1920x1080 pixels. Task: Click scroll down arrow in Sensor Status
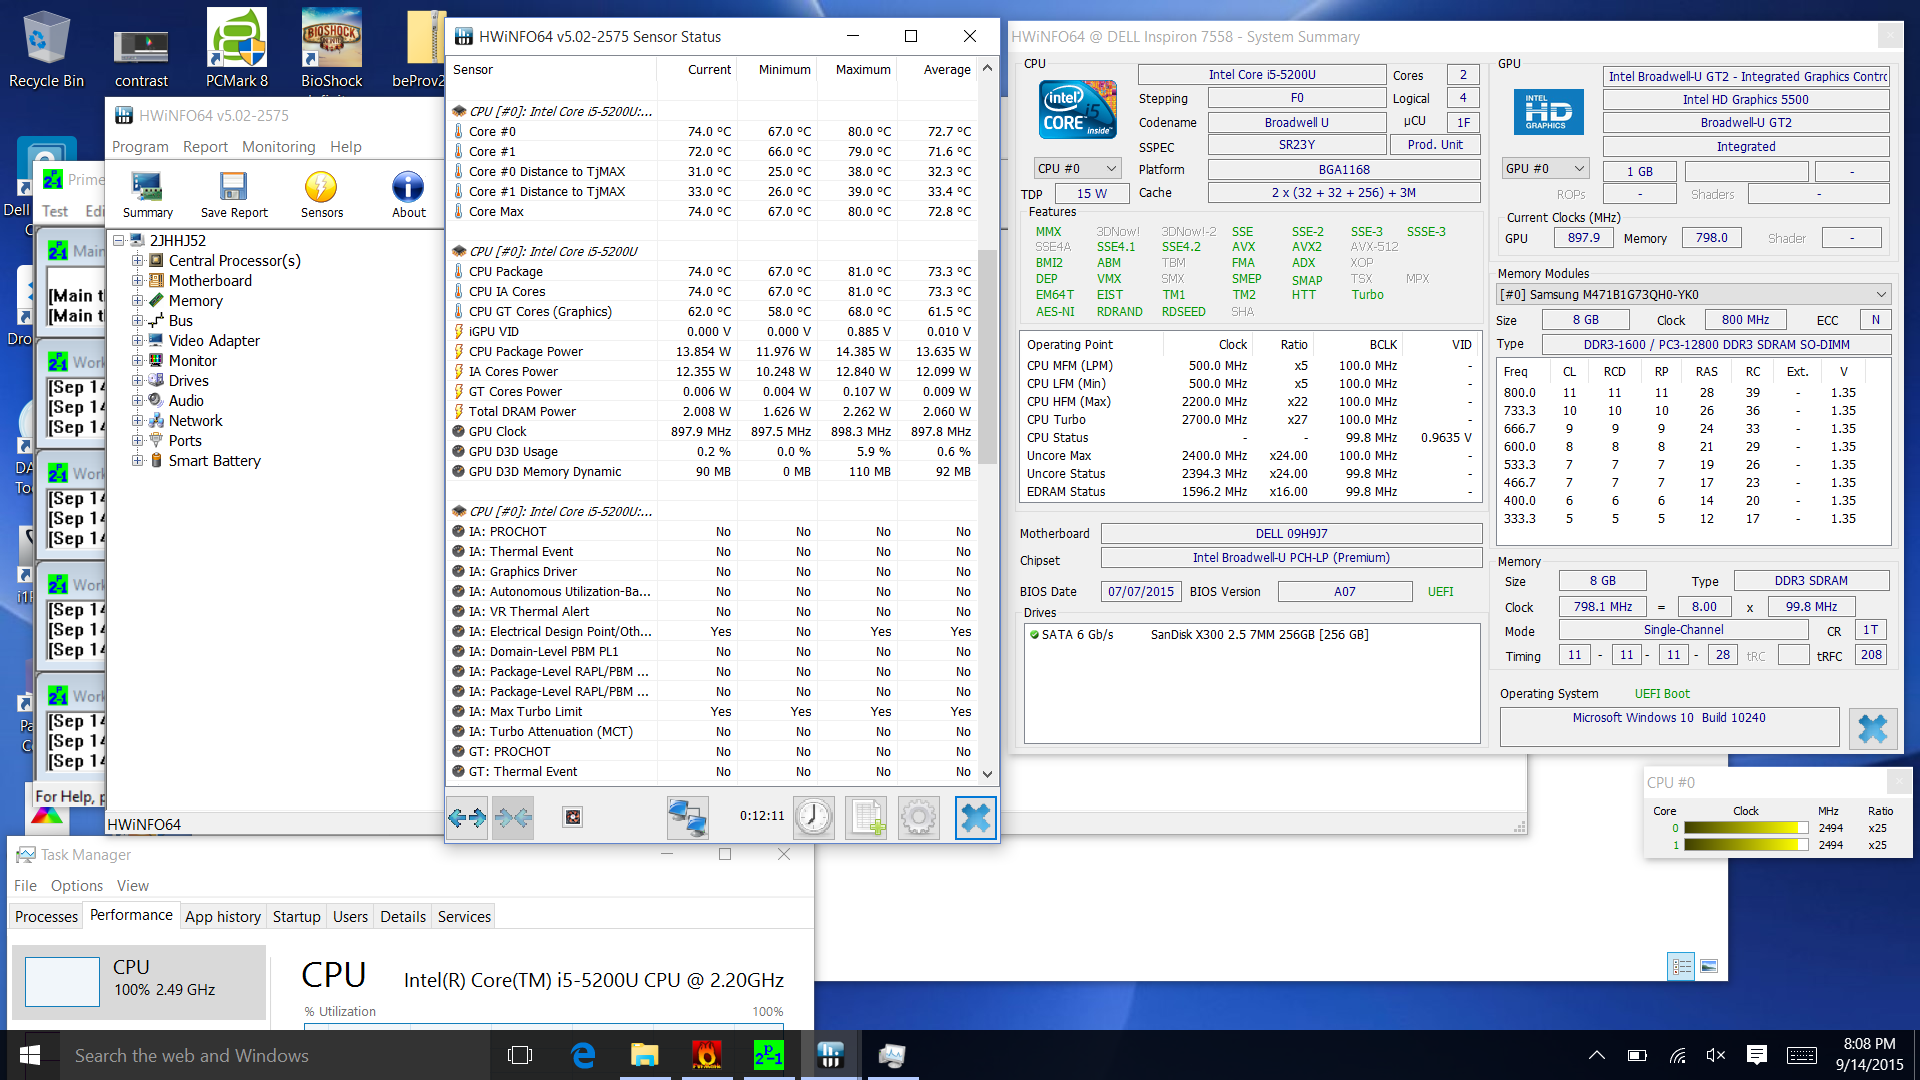987,773
